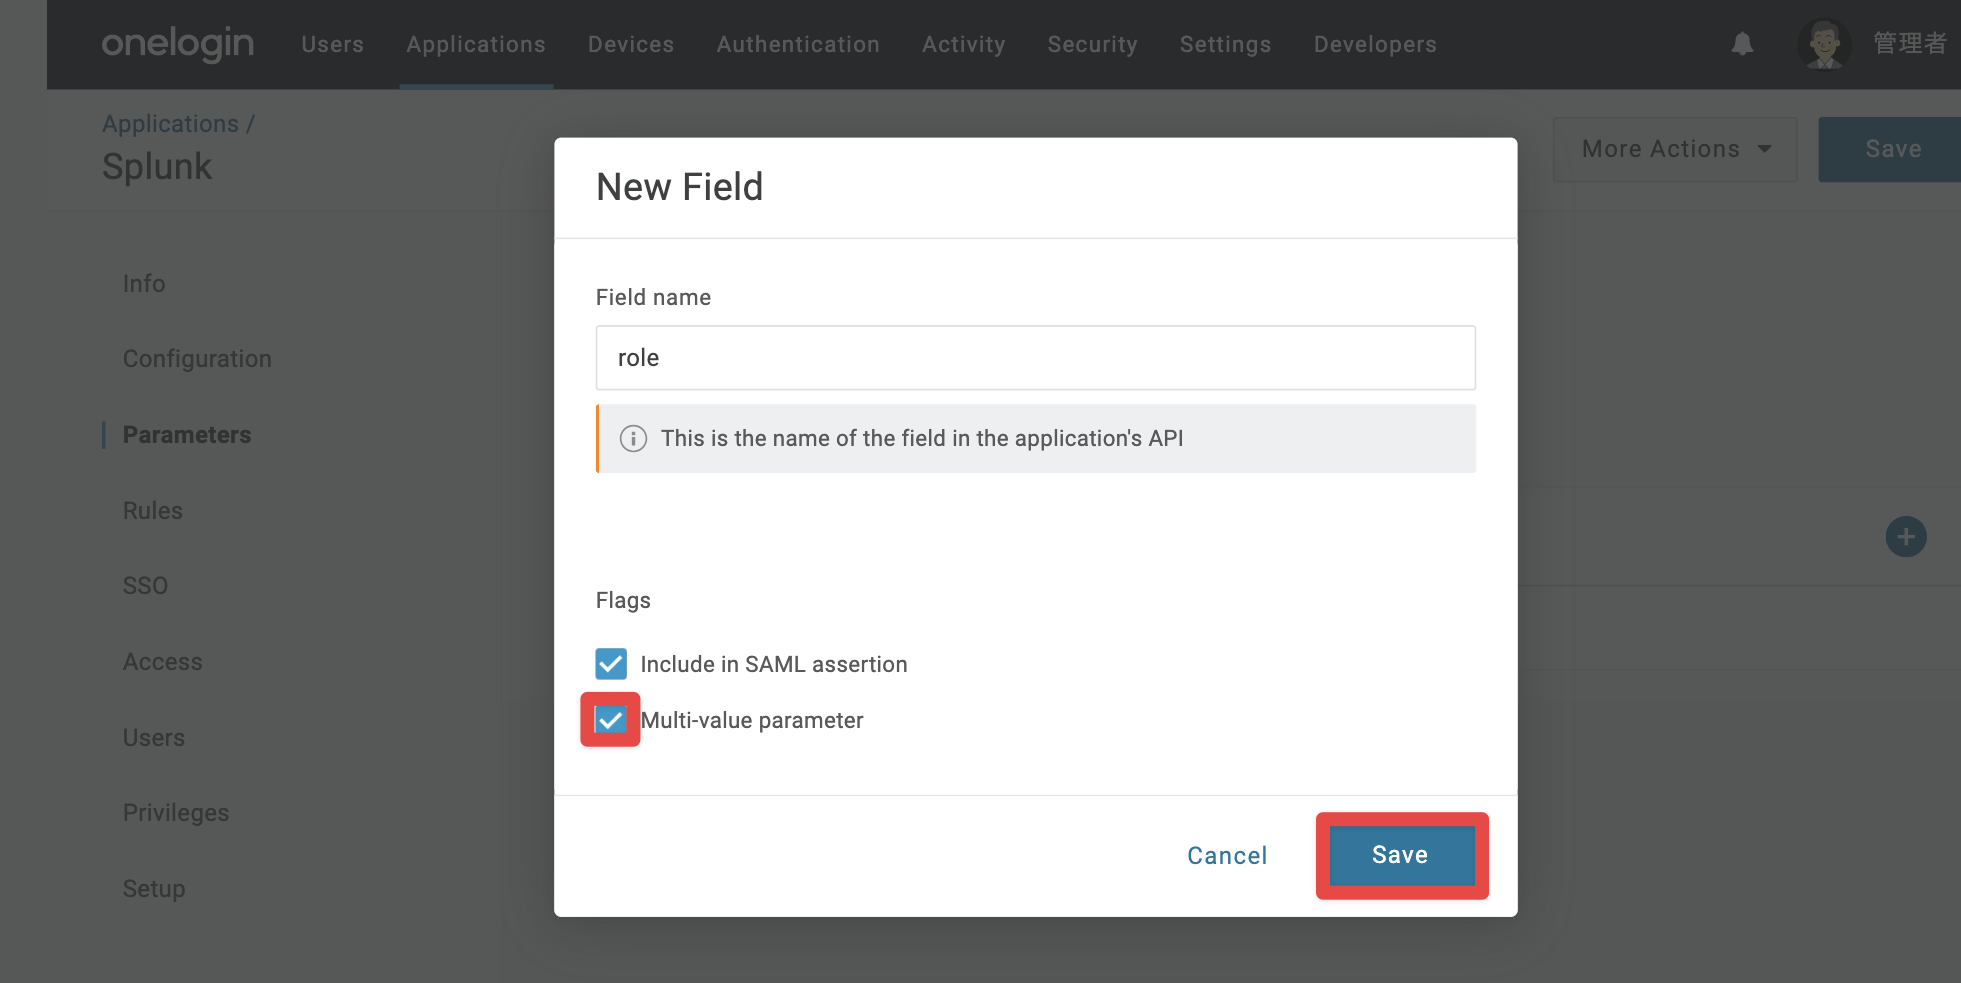The width and height of the screenshot is (1961, 983).
Task: Open the Rules sidebar tab
Action: click(x=152, y=511)
